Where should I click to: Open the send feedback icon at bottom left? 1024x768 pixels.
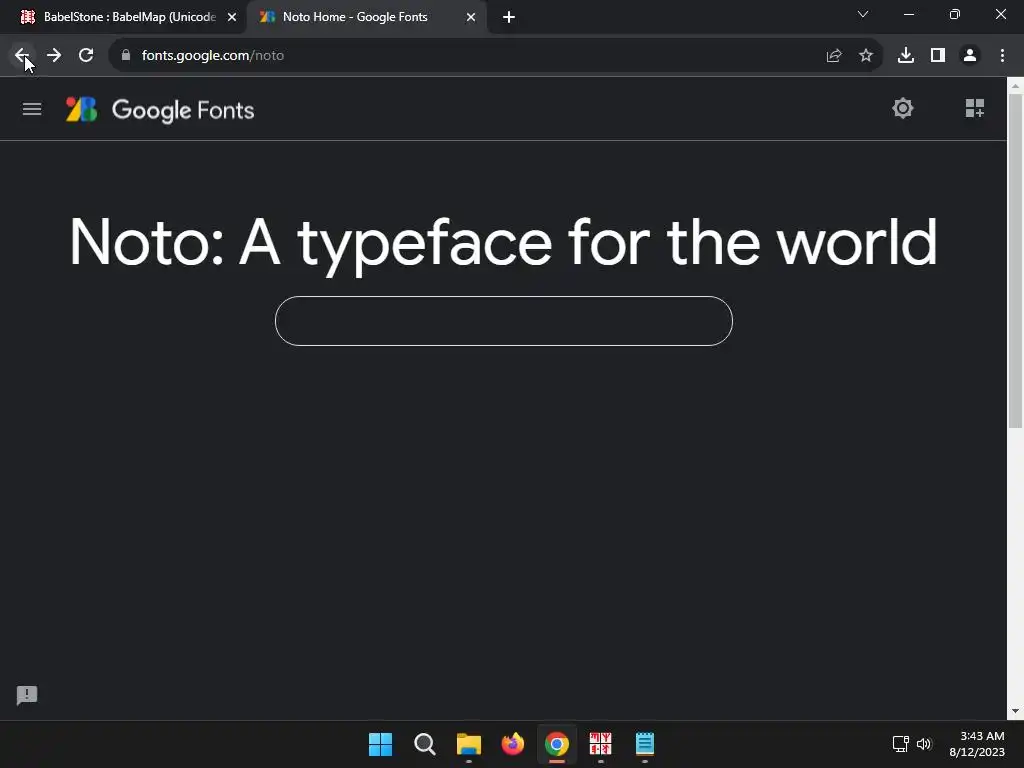[x=27, y=695]
